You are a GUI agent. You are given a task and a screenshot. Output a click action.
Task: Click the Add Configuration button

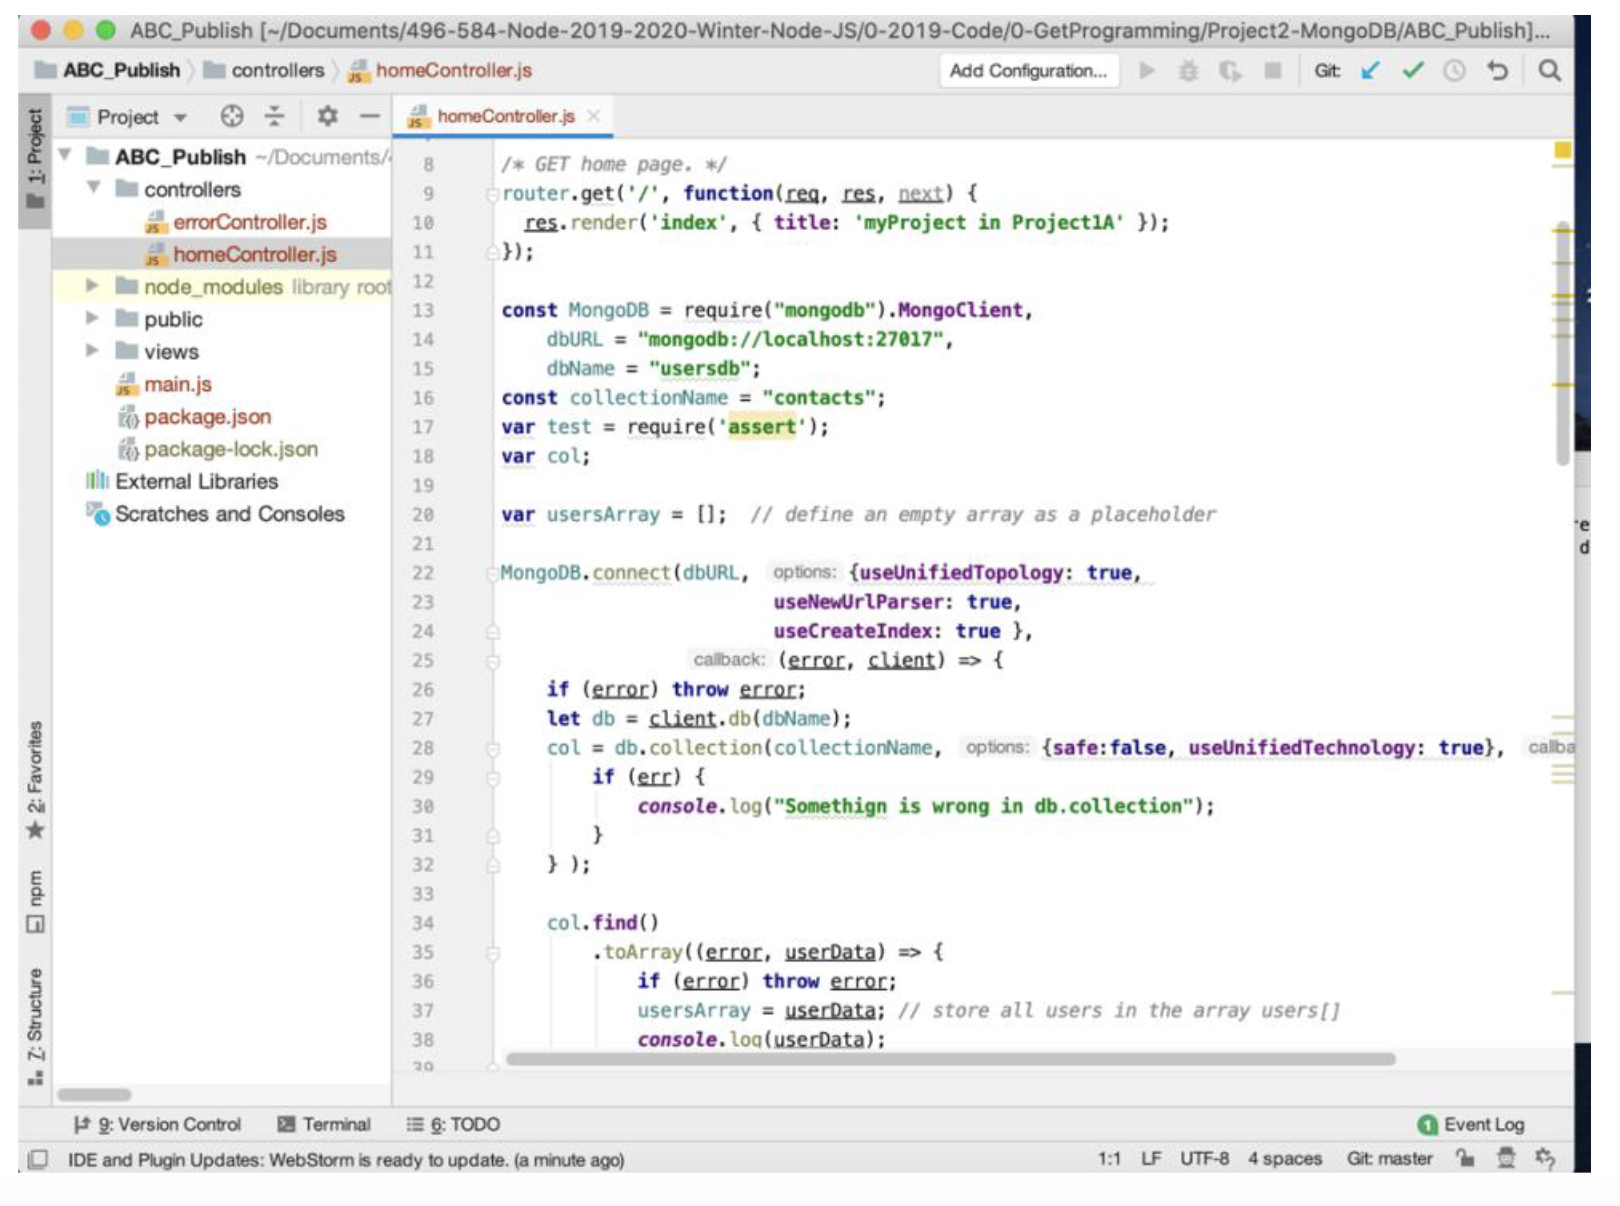1027,71
